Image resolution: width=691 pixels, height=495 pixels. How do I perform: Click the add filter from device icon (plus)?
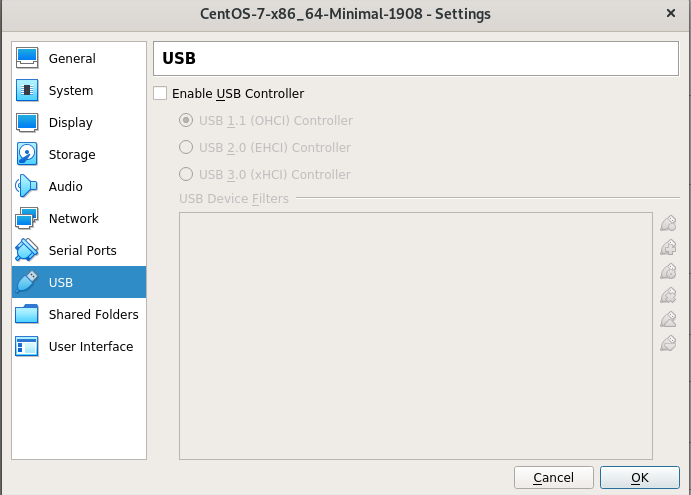pos(668,247)
